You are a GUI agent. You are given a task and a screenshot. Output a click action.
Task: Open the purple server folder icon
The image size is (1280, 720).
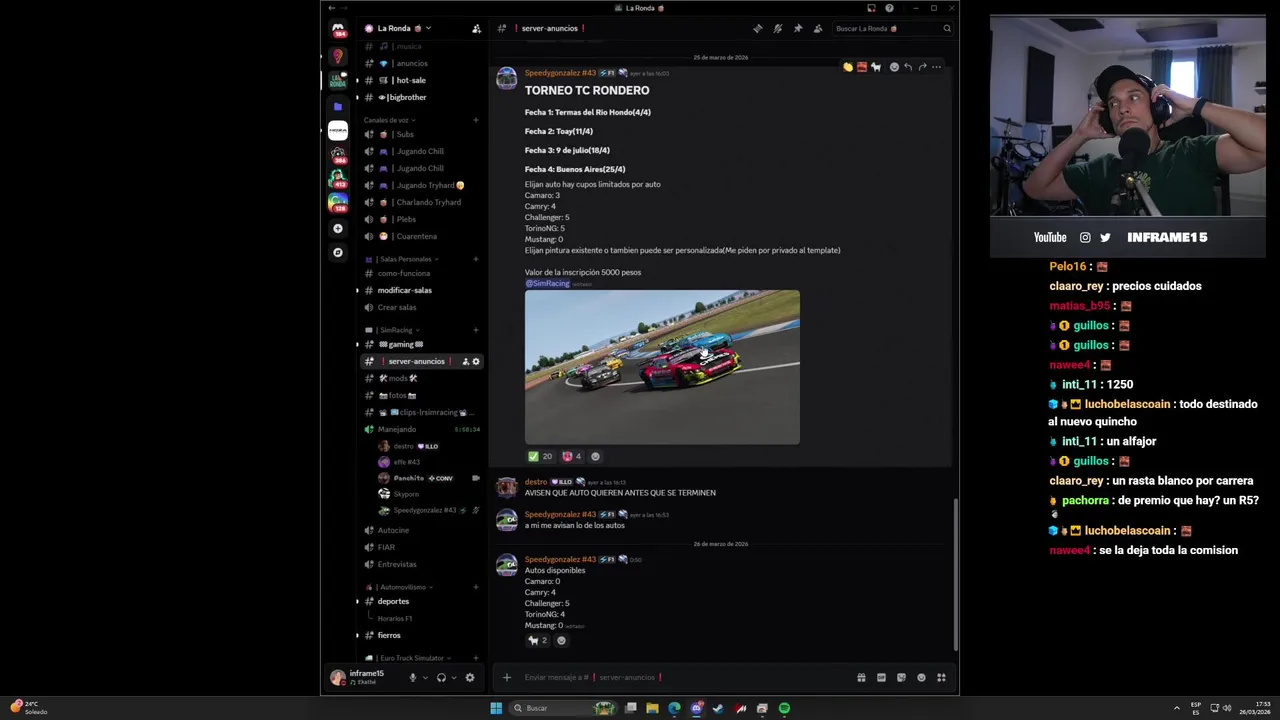click(x=338, y=106)
